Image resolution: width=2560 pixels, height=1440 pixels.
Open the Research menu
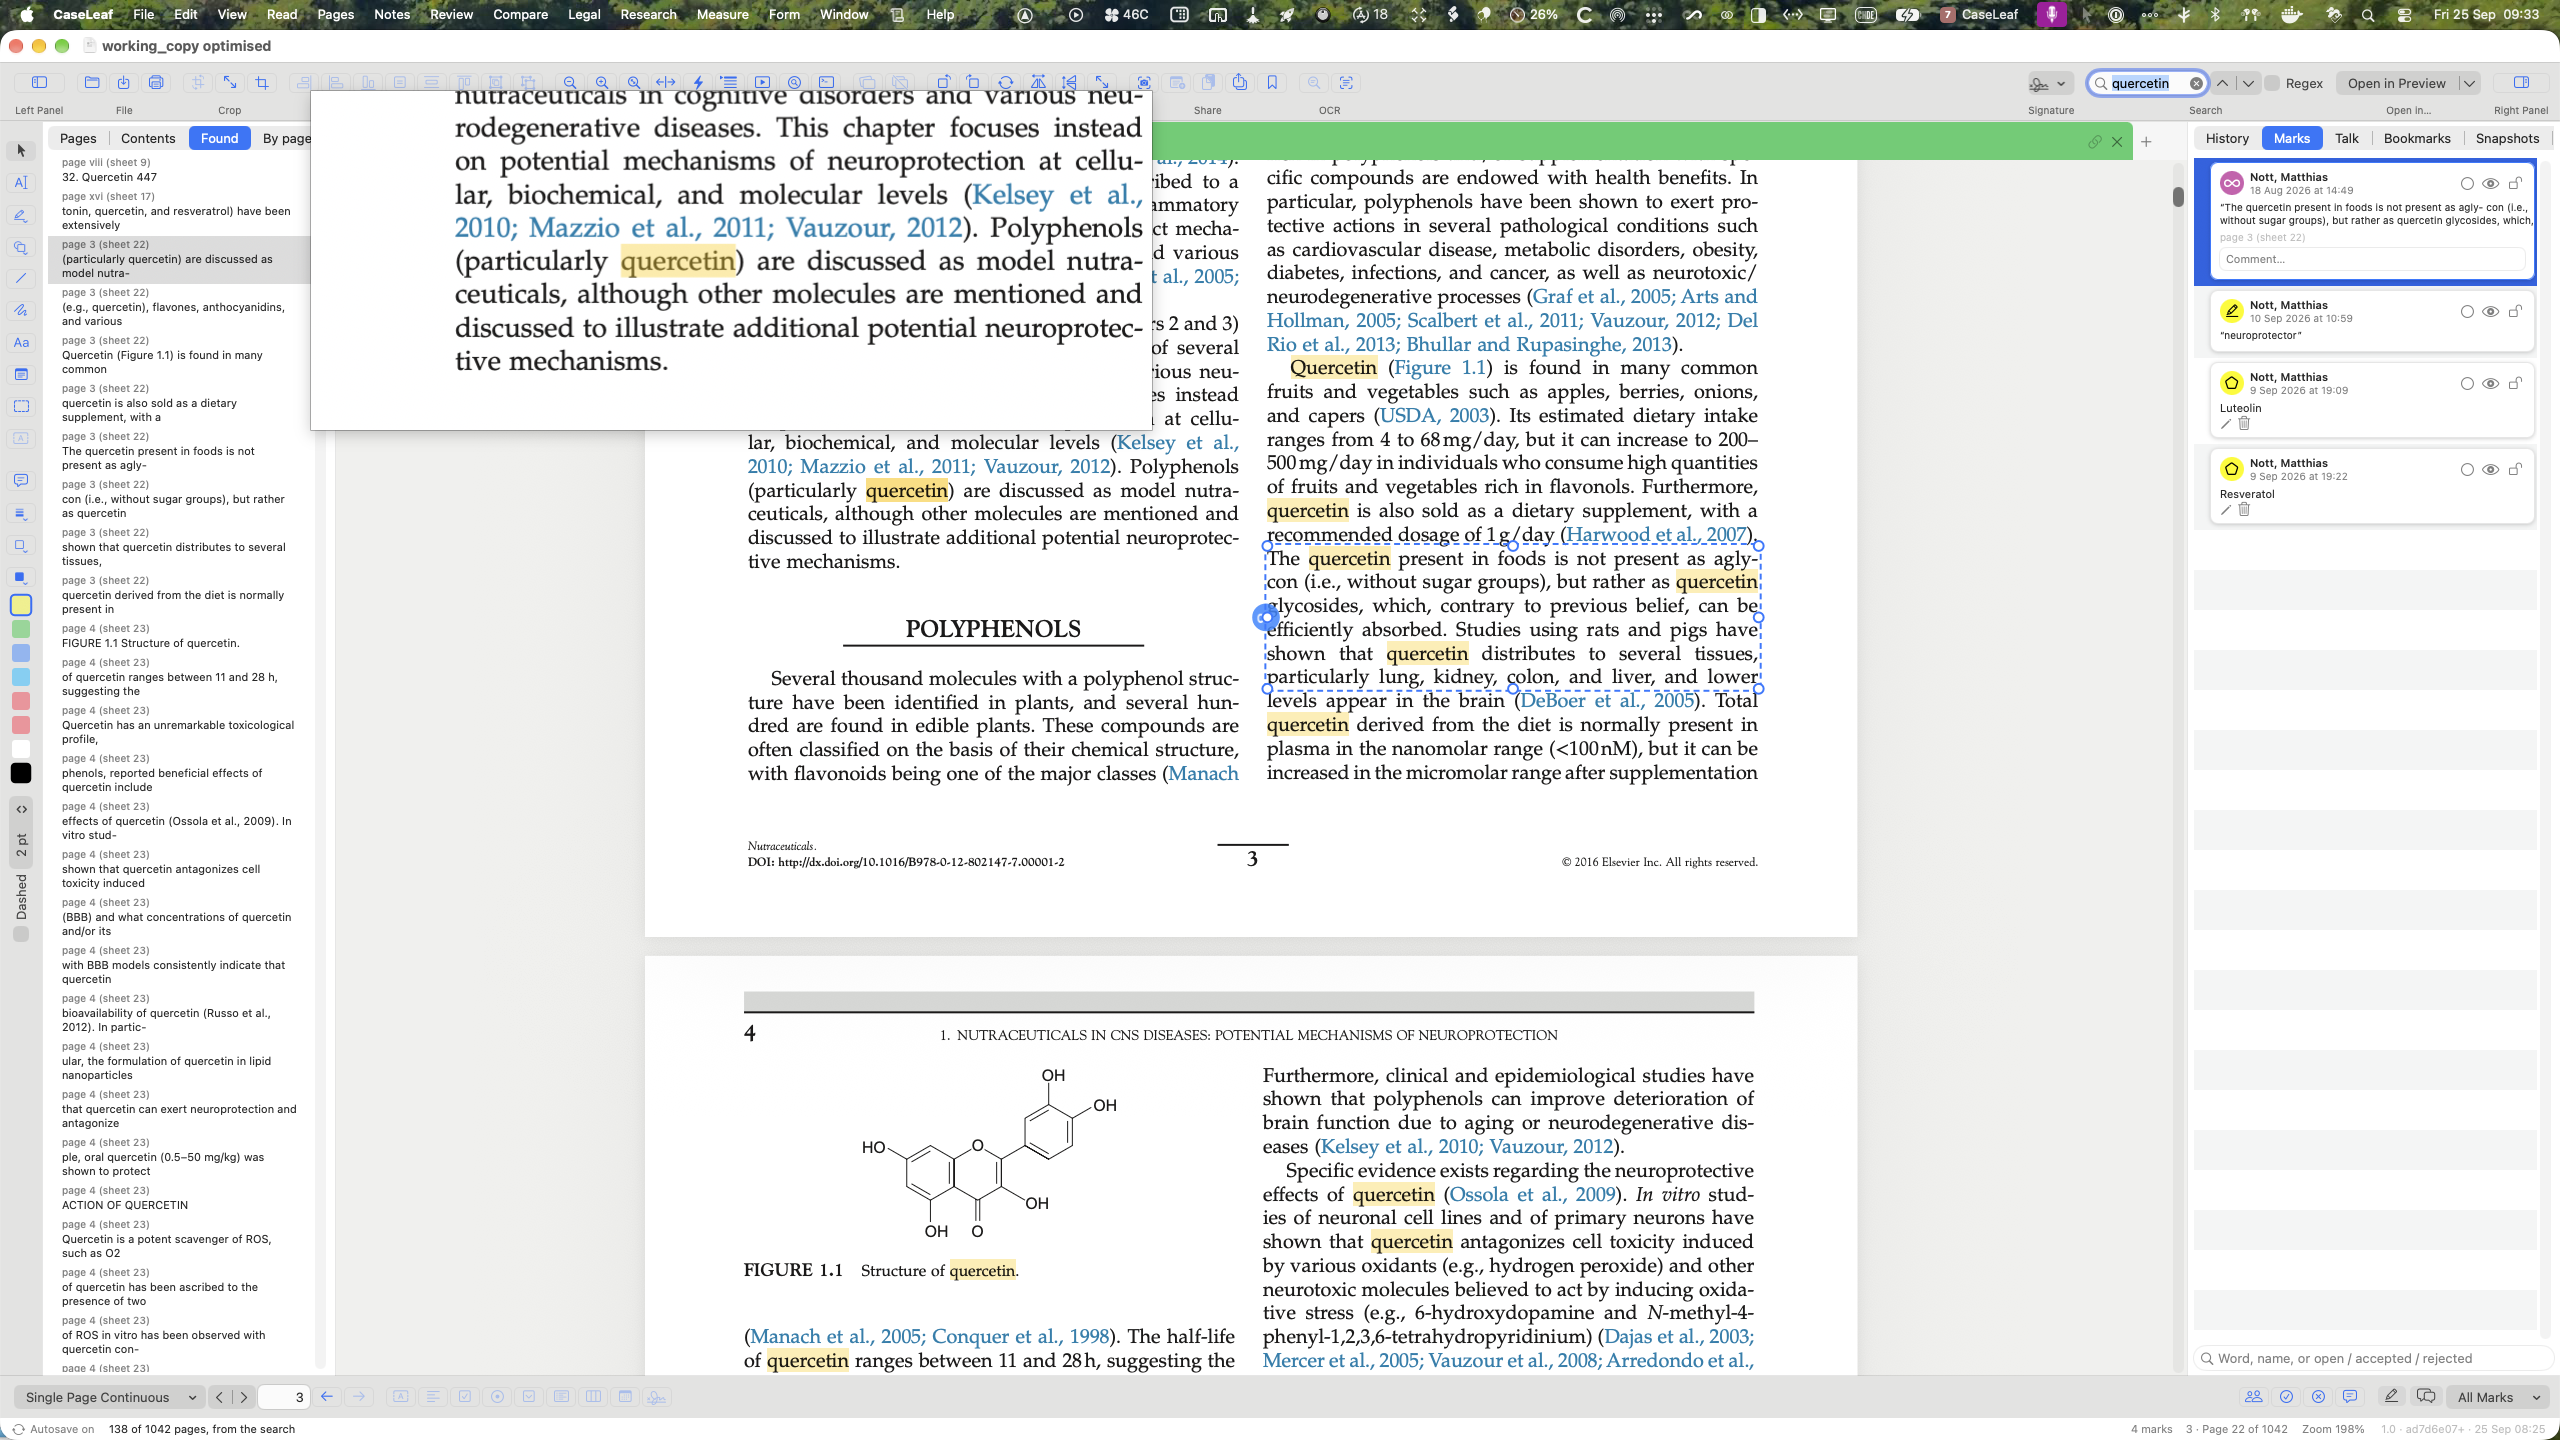pyautogui.click(x=648, y=15)
